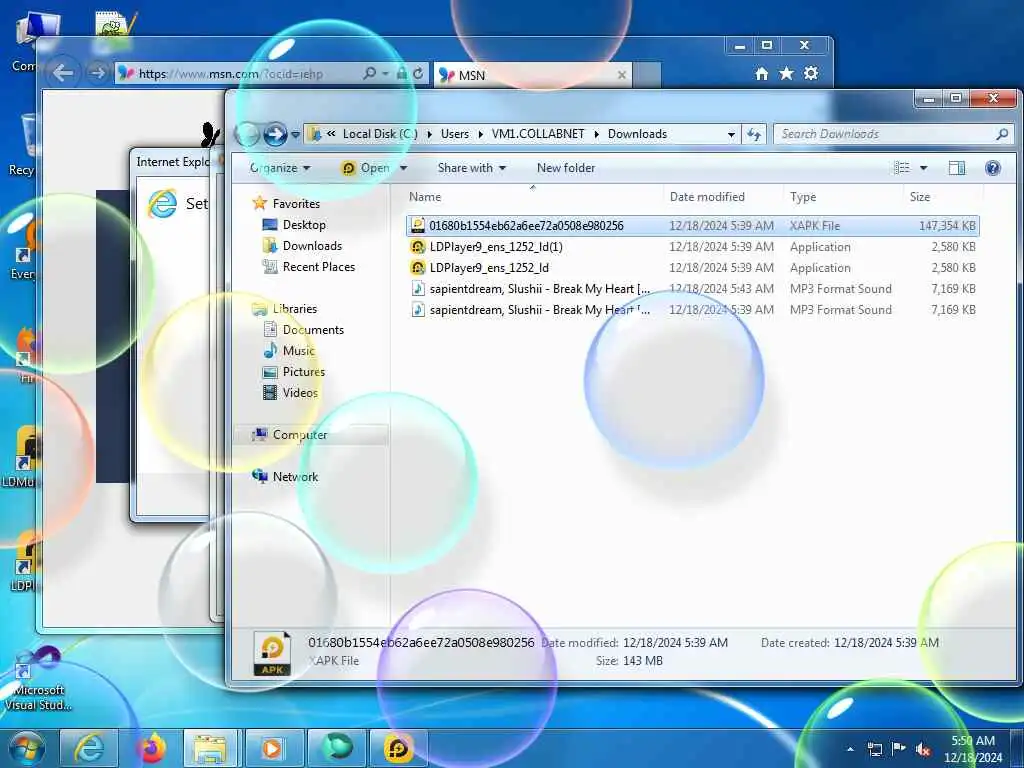Screen dimensions: 1024x768
Task: Click VM1.COLLABNET in the address breadcrumb
Action: (537, 134)
